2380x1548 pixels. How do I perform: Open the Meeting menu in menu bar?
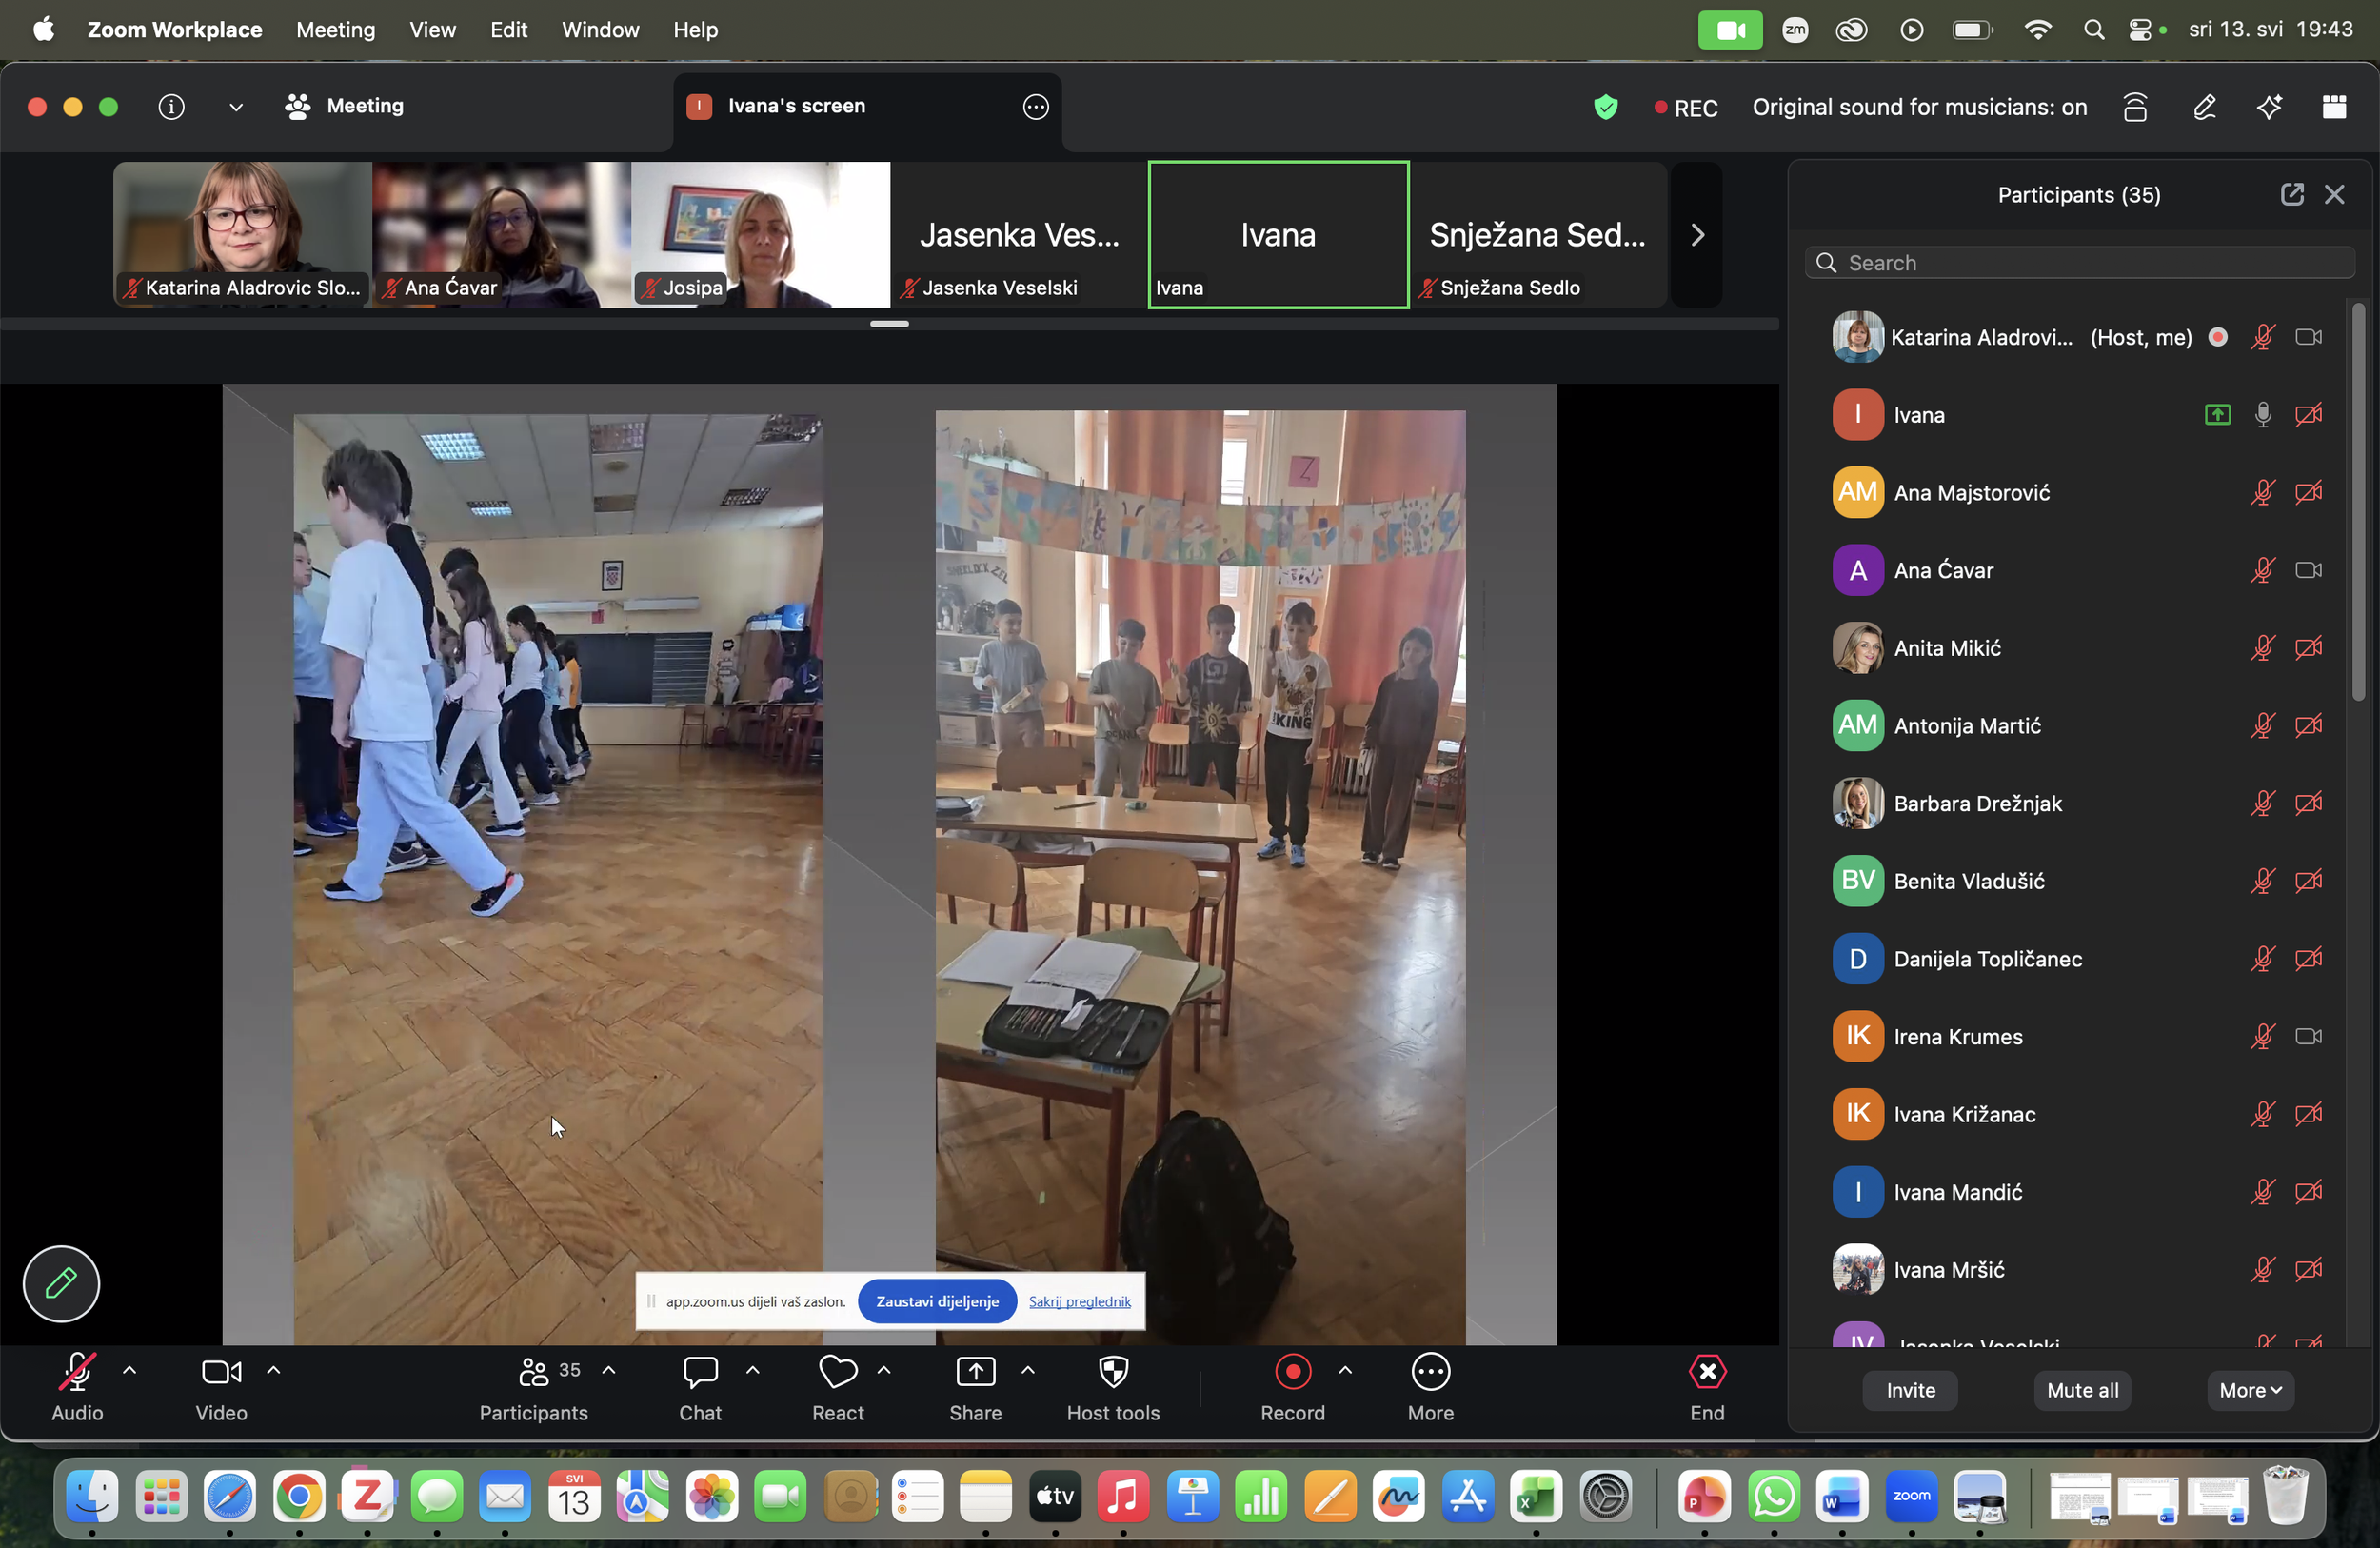click(x=336, y=30)
